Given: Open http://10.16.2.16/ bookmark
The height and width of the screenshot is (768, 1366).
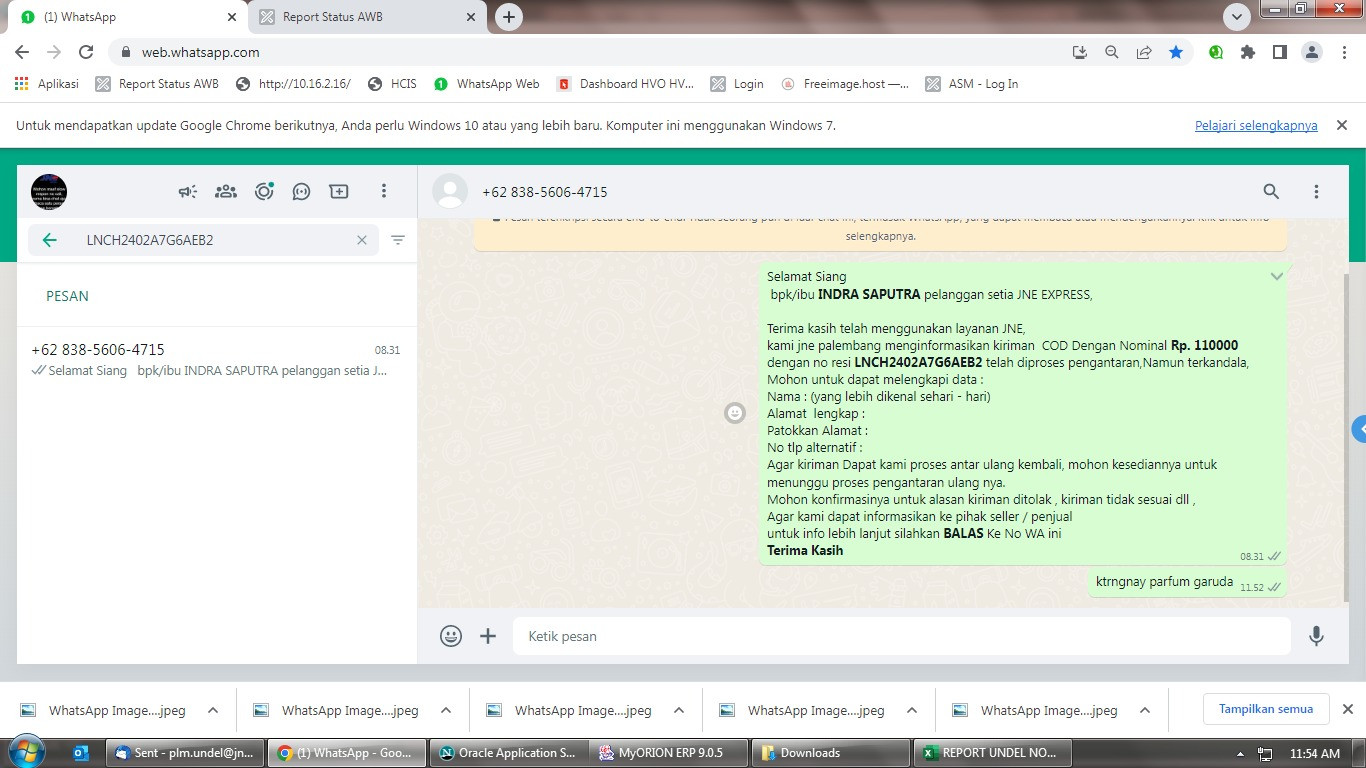Looking at the screenshot, I should coord(293,84).
